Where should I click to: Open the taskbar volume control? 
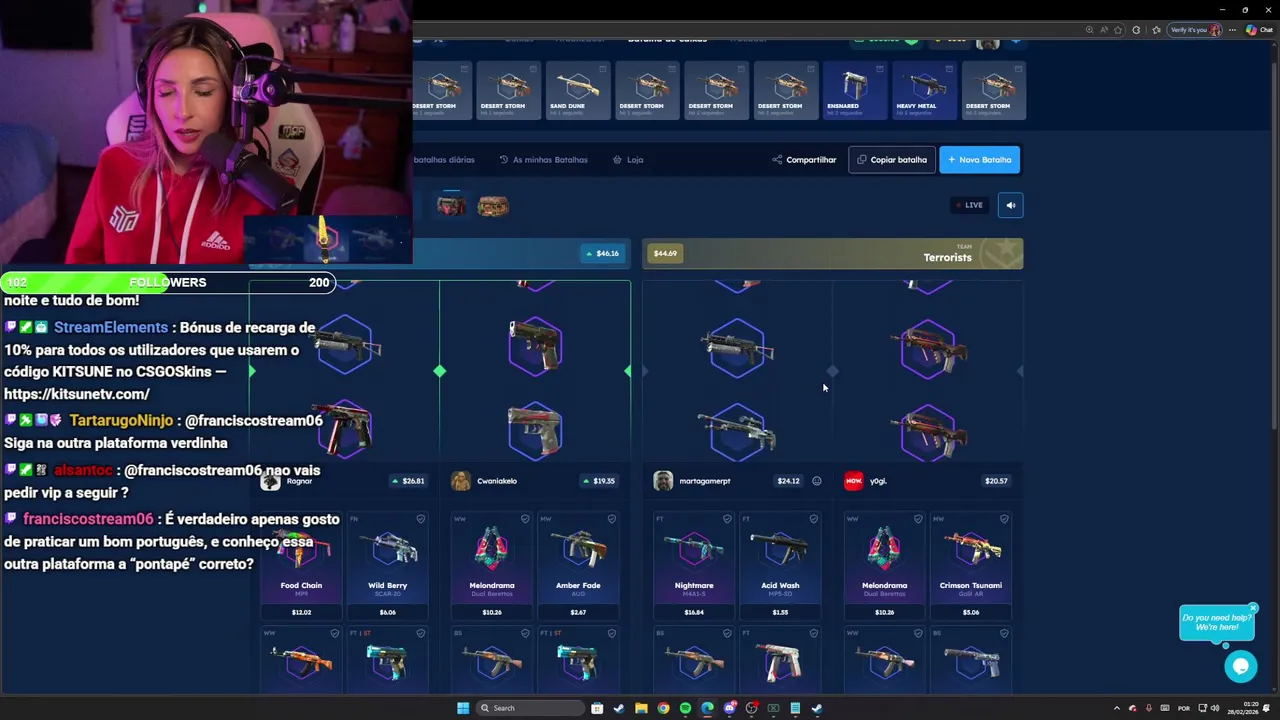coord(1215,708)
